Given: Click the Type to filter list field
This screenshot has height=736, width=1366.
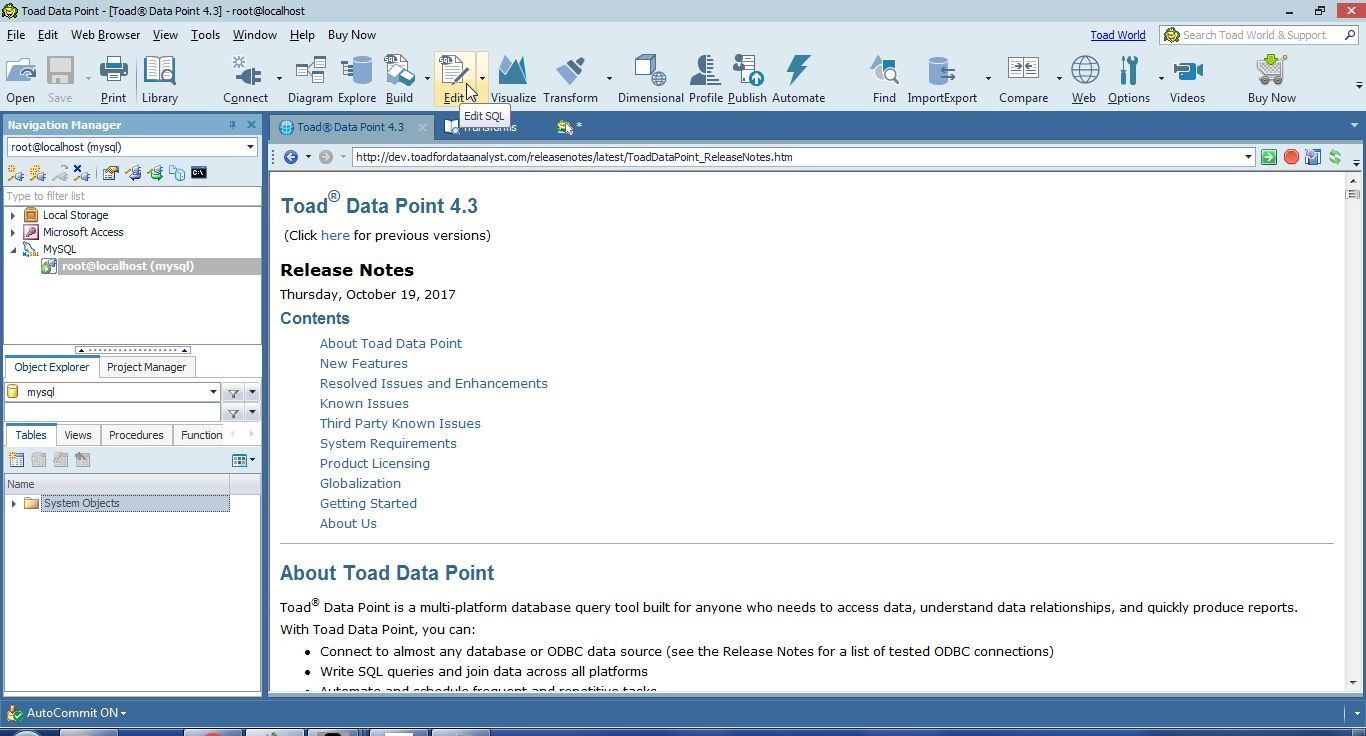Looking at the screenshot, I should point(132,196).
